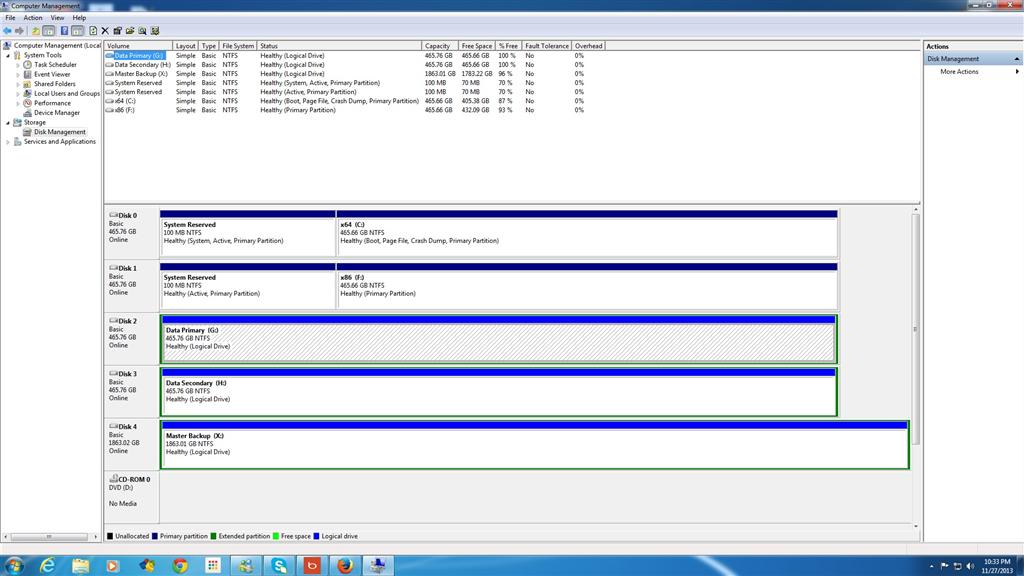Select the Data Primary (G:) partition on Disk 2
Image resolution: width=1024 pixels, height=576 pixels.
[499, 339]
